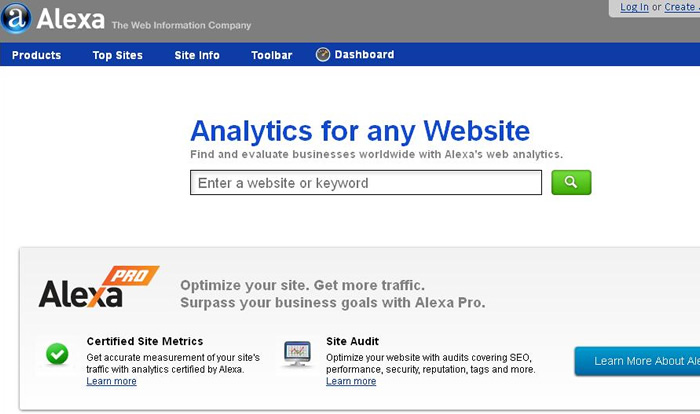700x414 pixels.
Task: Select Site Info in navigation bar
Action: [x=197, y=55]
